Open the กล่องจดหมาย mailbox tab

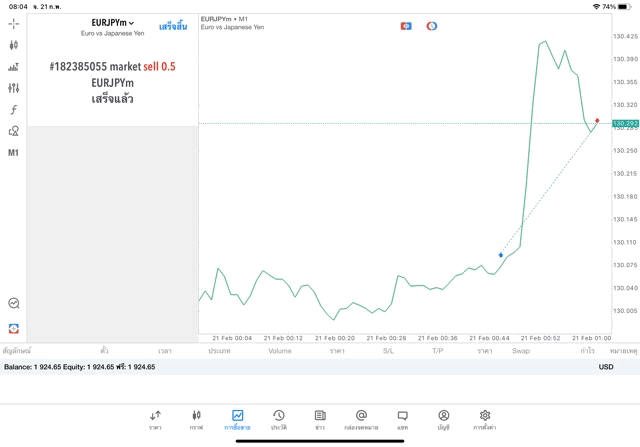361,419
